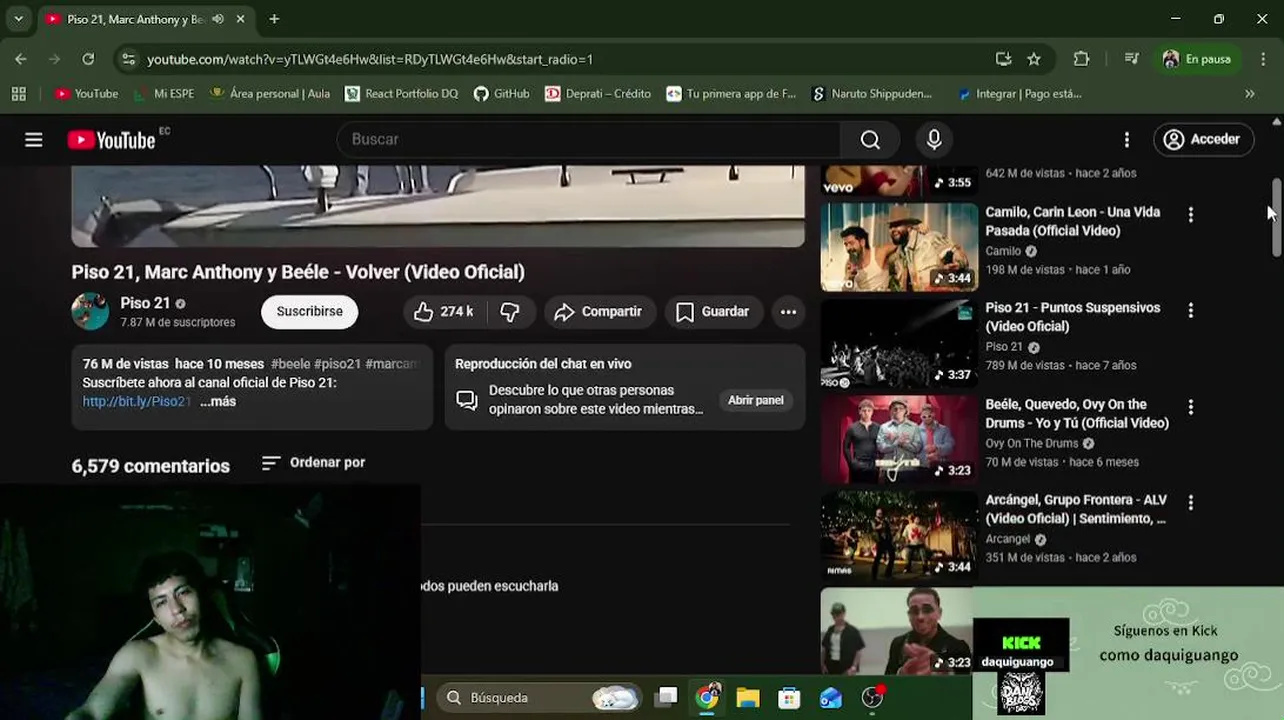Open the React Portfolio DQ bookmark
Viewport: 1284px width, 720px height.
coord(401,94)
